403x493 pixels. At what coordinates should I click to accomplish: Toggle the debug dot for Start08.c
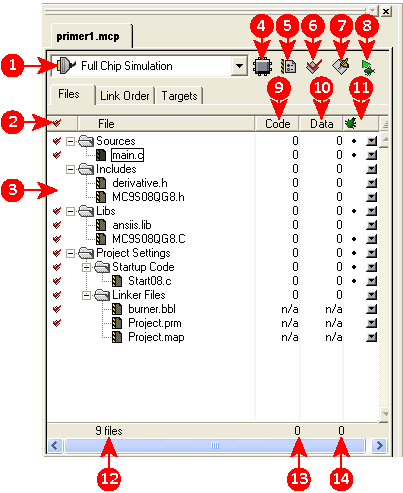[354, 281]
